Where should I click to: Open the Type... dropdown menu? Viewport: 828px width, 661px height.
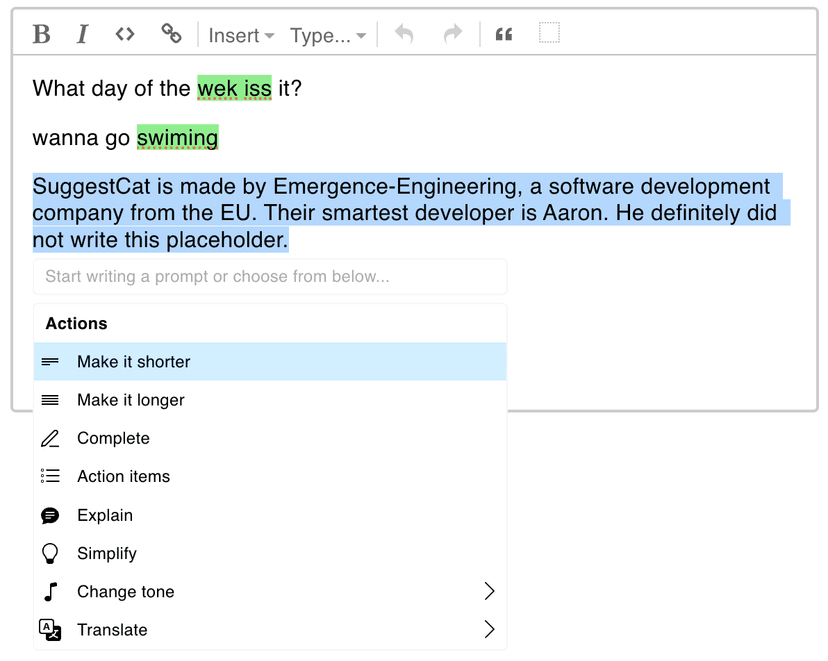pos(327,35)
